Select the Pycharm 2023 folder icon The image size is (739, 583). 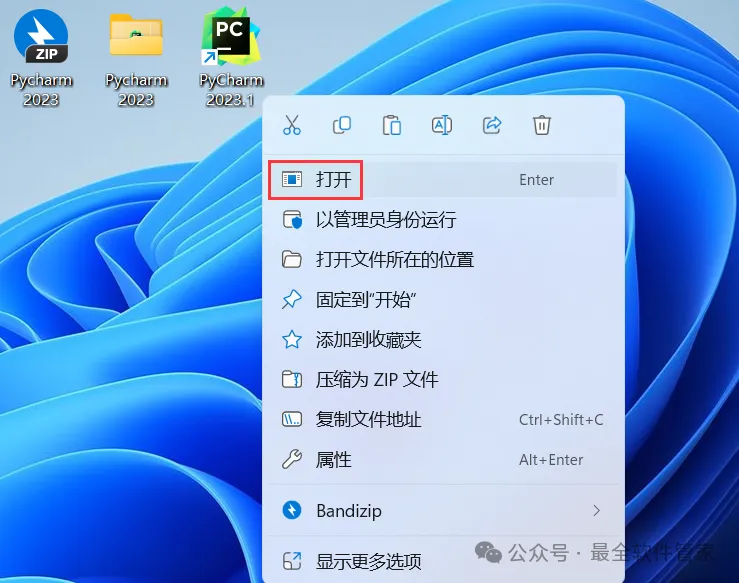(136, 35)
